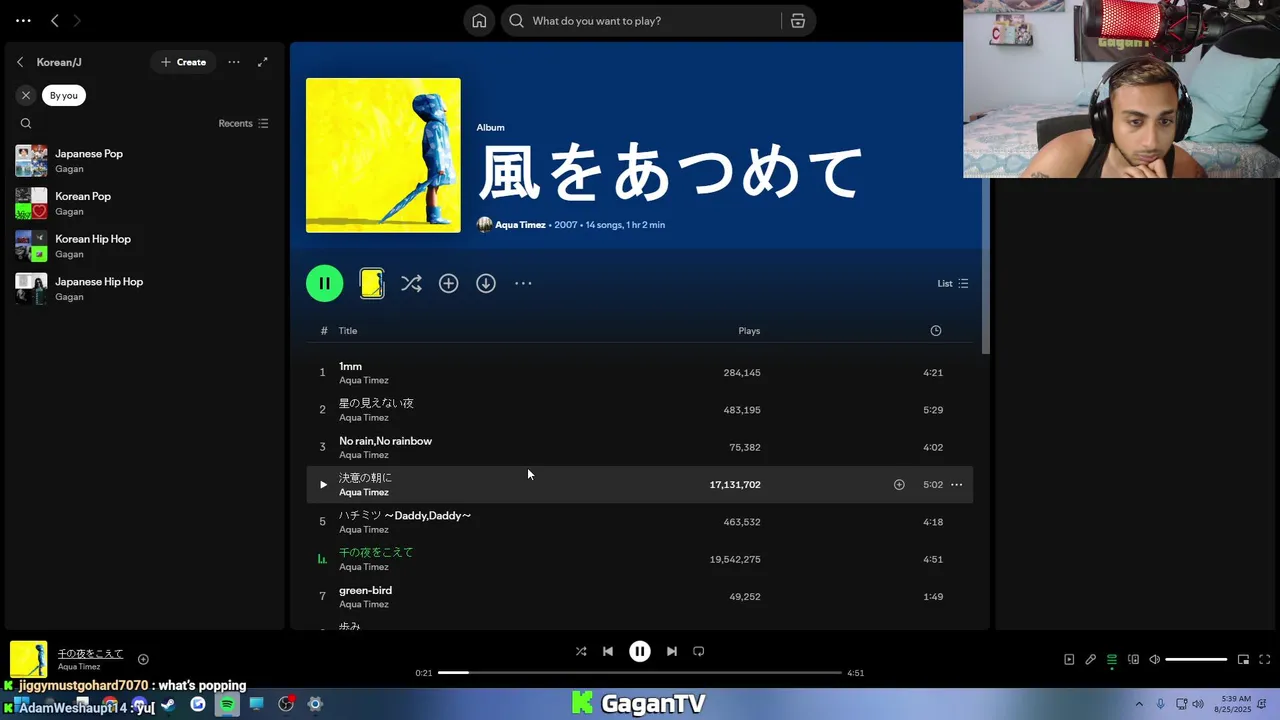
Task: Pause the album with the green button
Action: [x=324, y=283]
